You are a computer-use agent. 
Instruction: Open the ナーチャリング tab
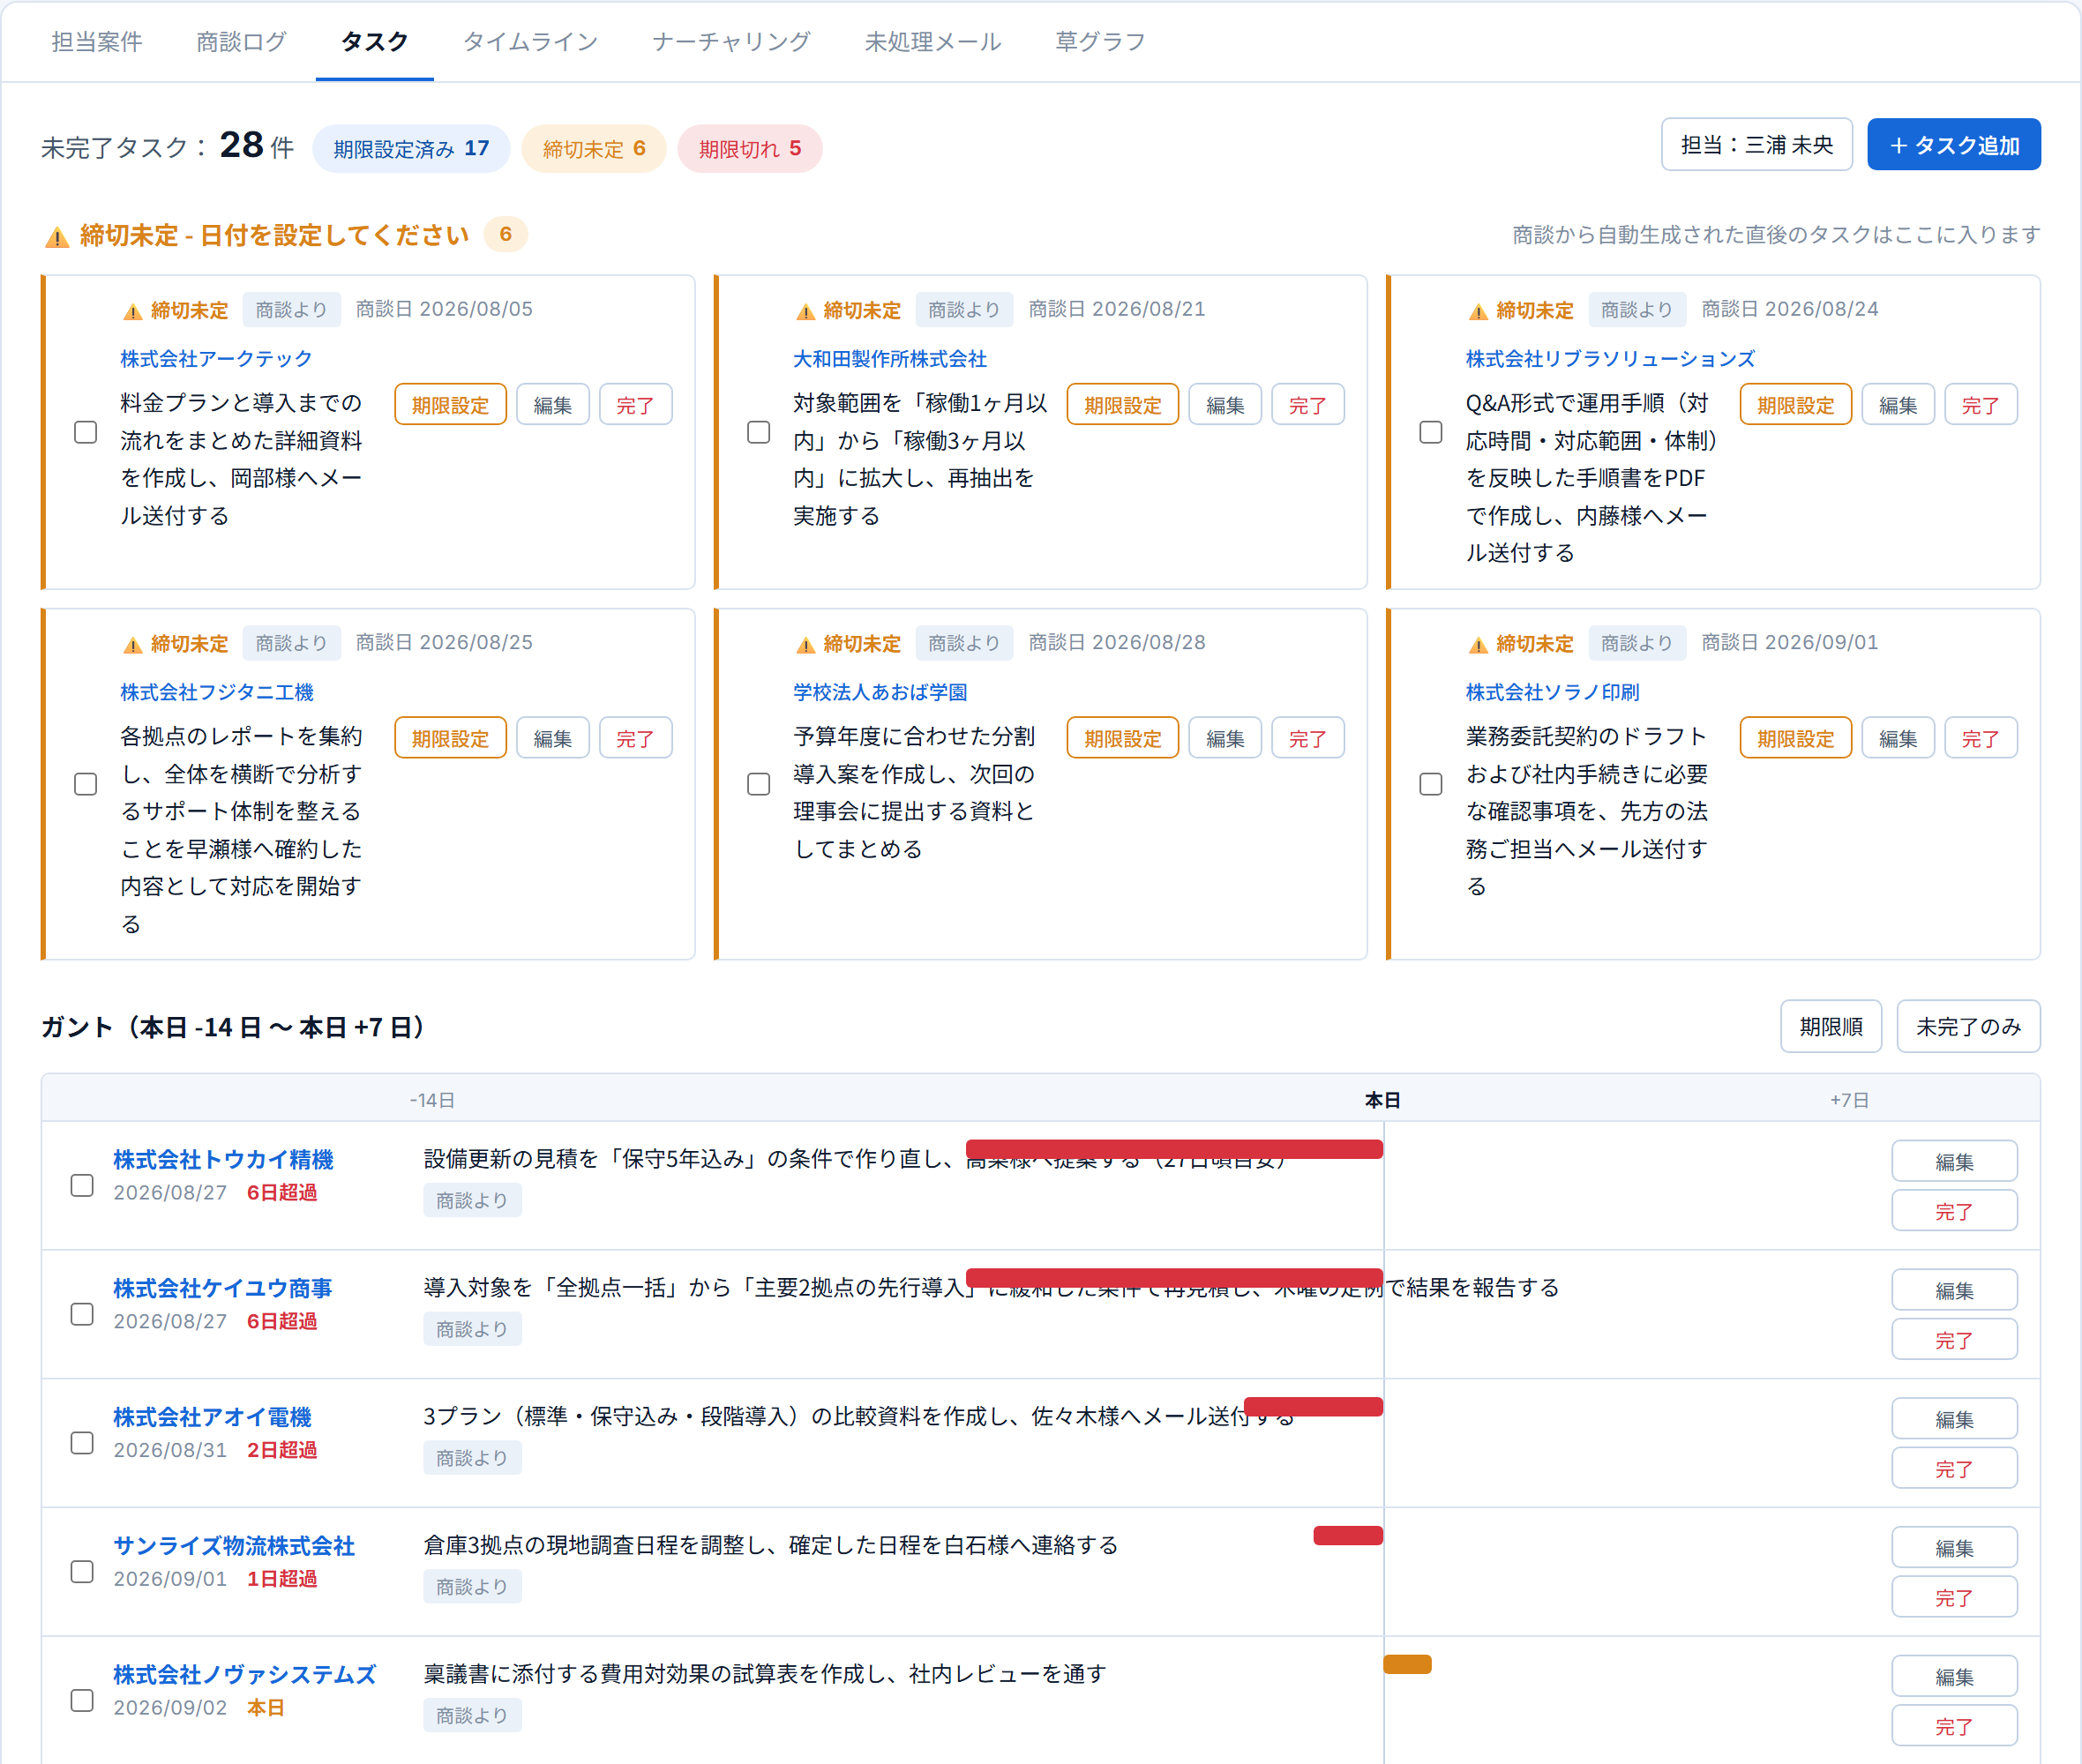pyautogui.click(x=732, y=41)
